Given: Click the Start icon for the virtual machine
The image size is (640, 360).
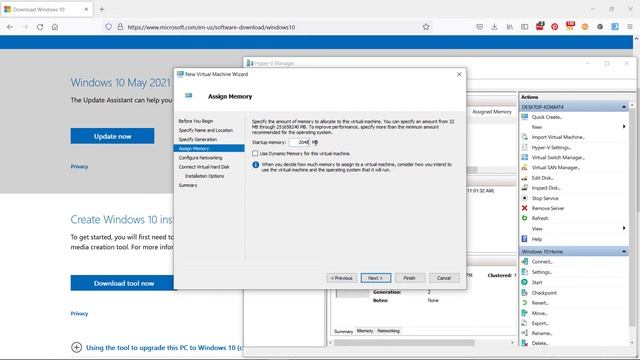Looking at the screenshot, I should pyautogui.click(x=524, y=282).
